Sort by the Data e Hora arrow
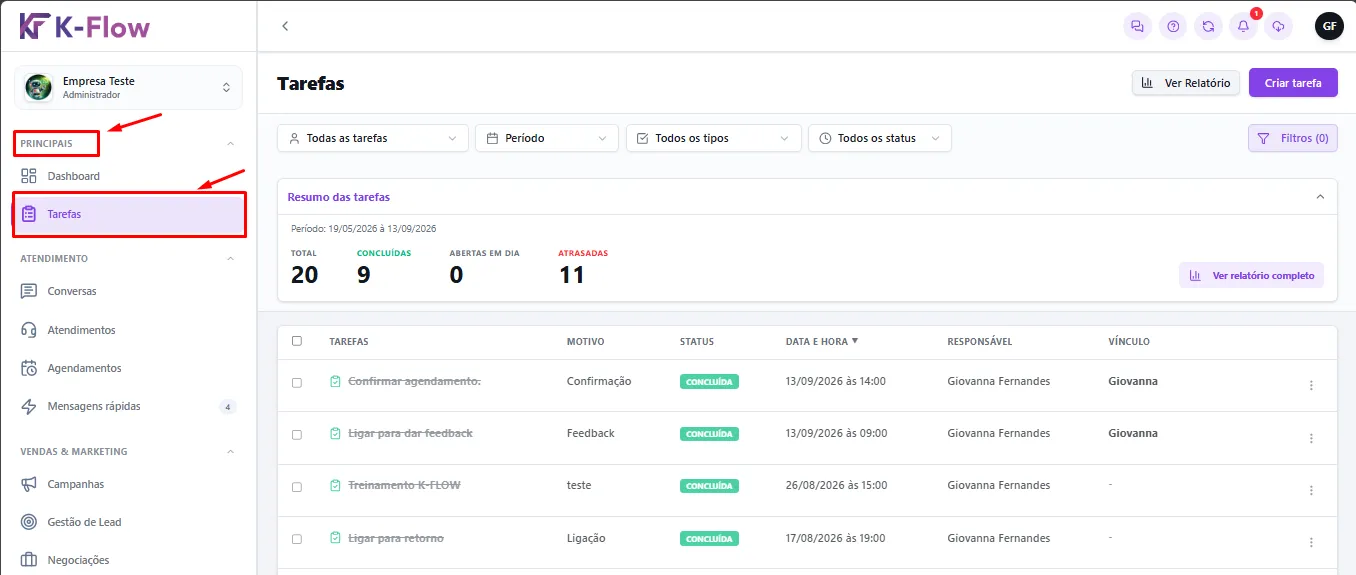Image resolution: width=1356 pixels, height=575 pixels. tap(855, 341)
